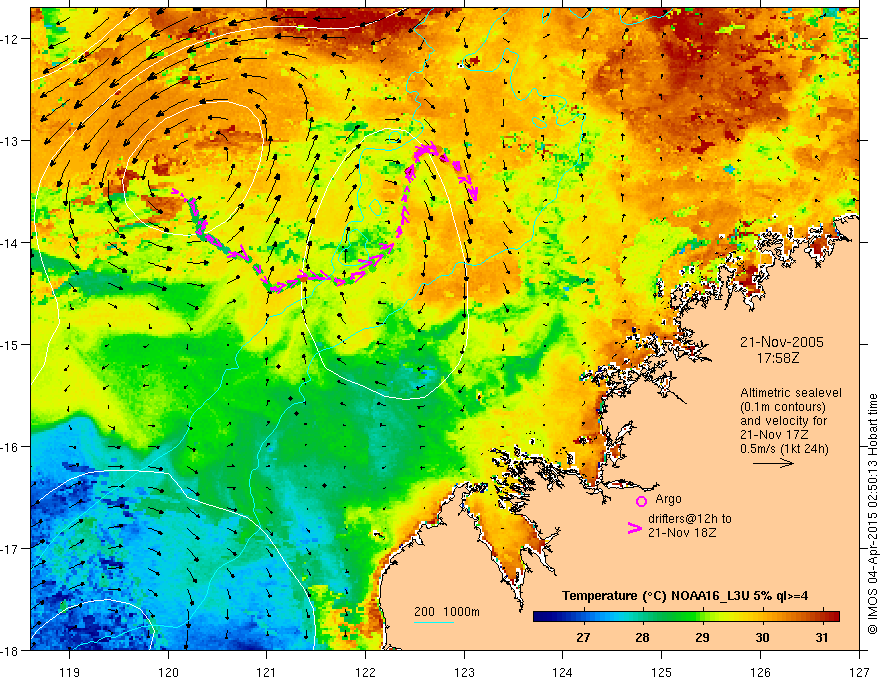The height and width of the screenshot is (680, 880).
Task: Click the color bar value 27
Action: (x=583, y=637)
